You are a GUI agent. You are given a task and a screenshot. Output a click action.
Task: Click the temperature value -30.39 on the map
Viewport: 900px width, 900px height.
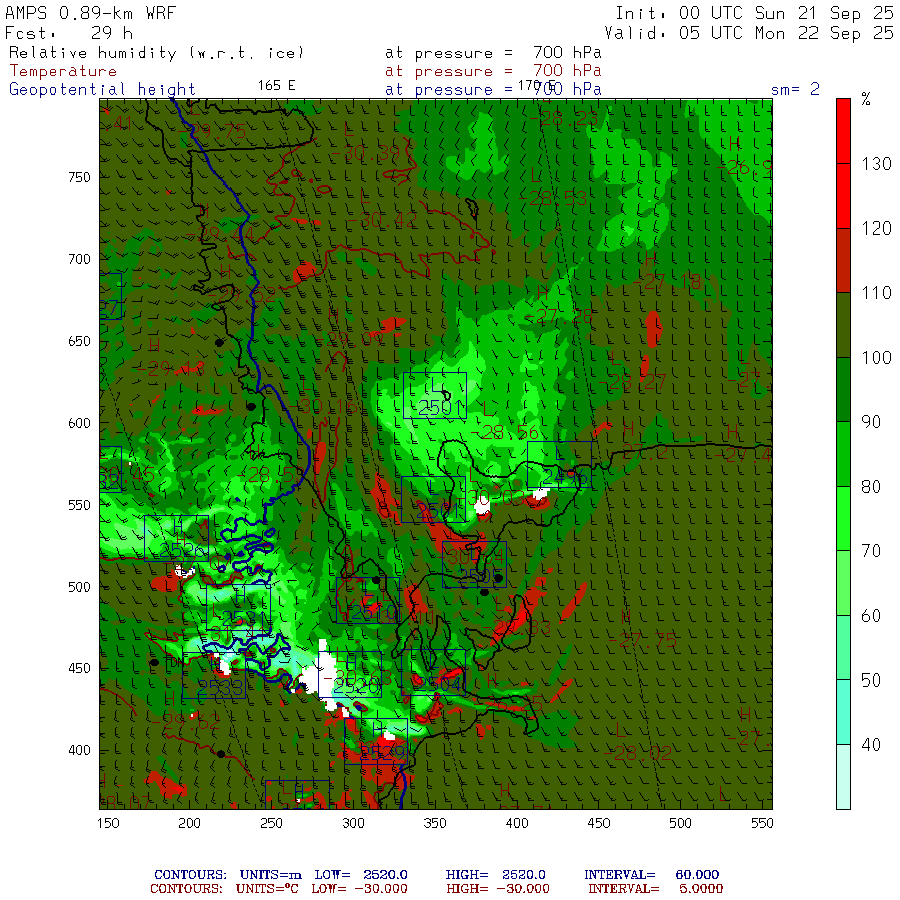[x=365, y=153]
